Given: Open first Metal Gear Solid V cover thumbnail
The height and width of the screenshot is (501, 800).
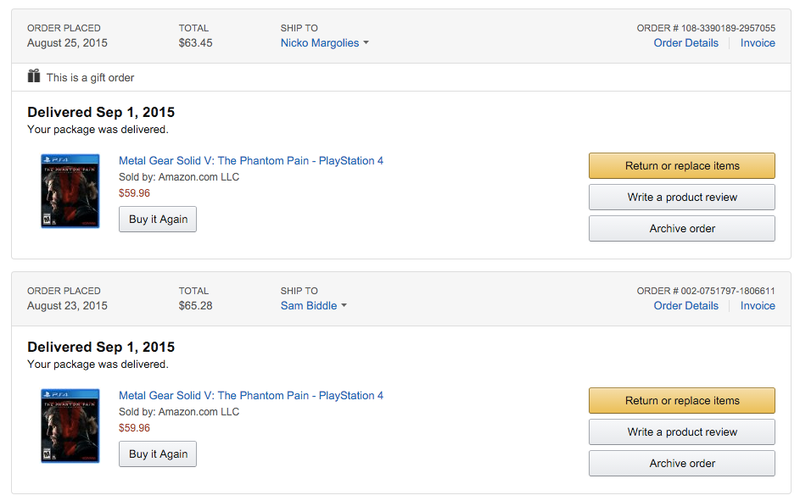Looking at the screenshot, I should tap(70, 191).
